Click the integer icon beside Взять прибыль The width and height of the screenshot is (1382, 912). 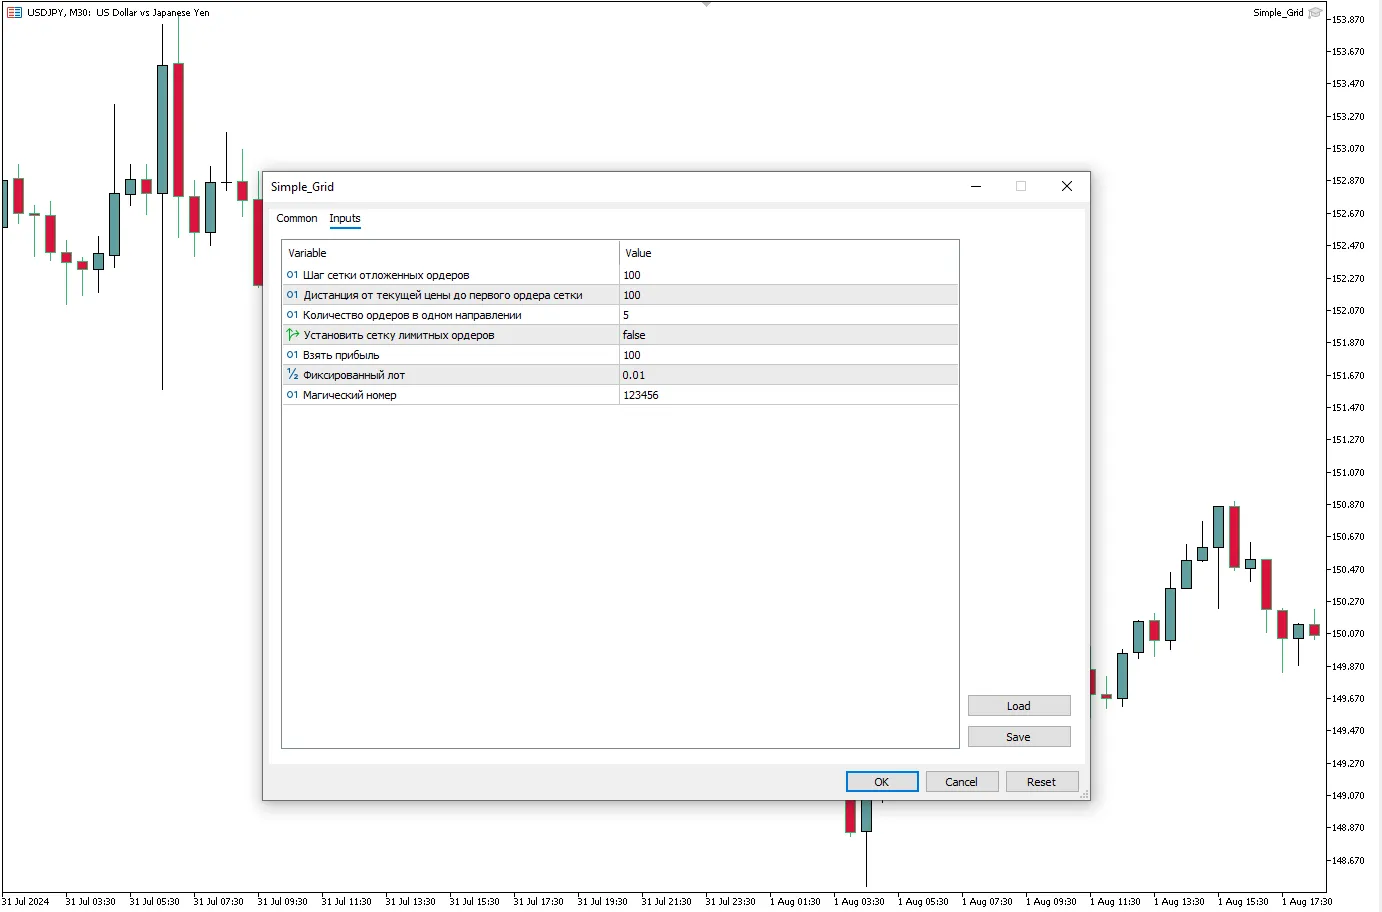click(292, 355)
